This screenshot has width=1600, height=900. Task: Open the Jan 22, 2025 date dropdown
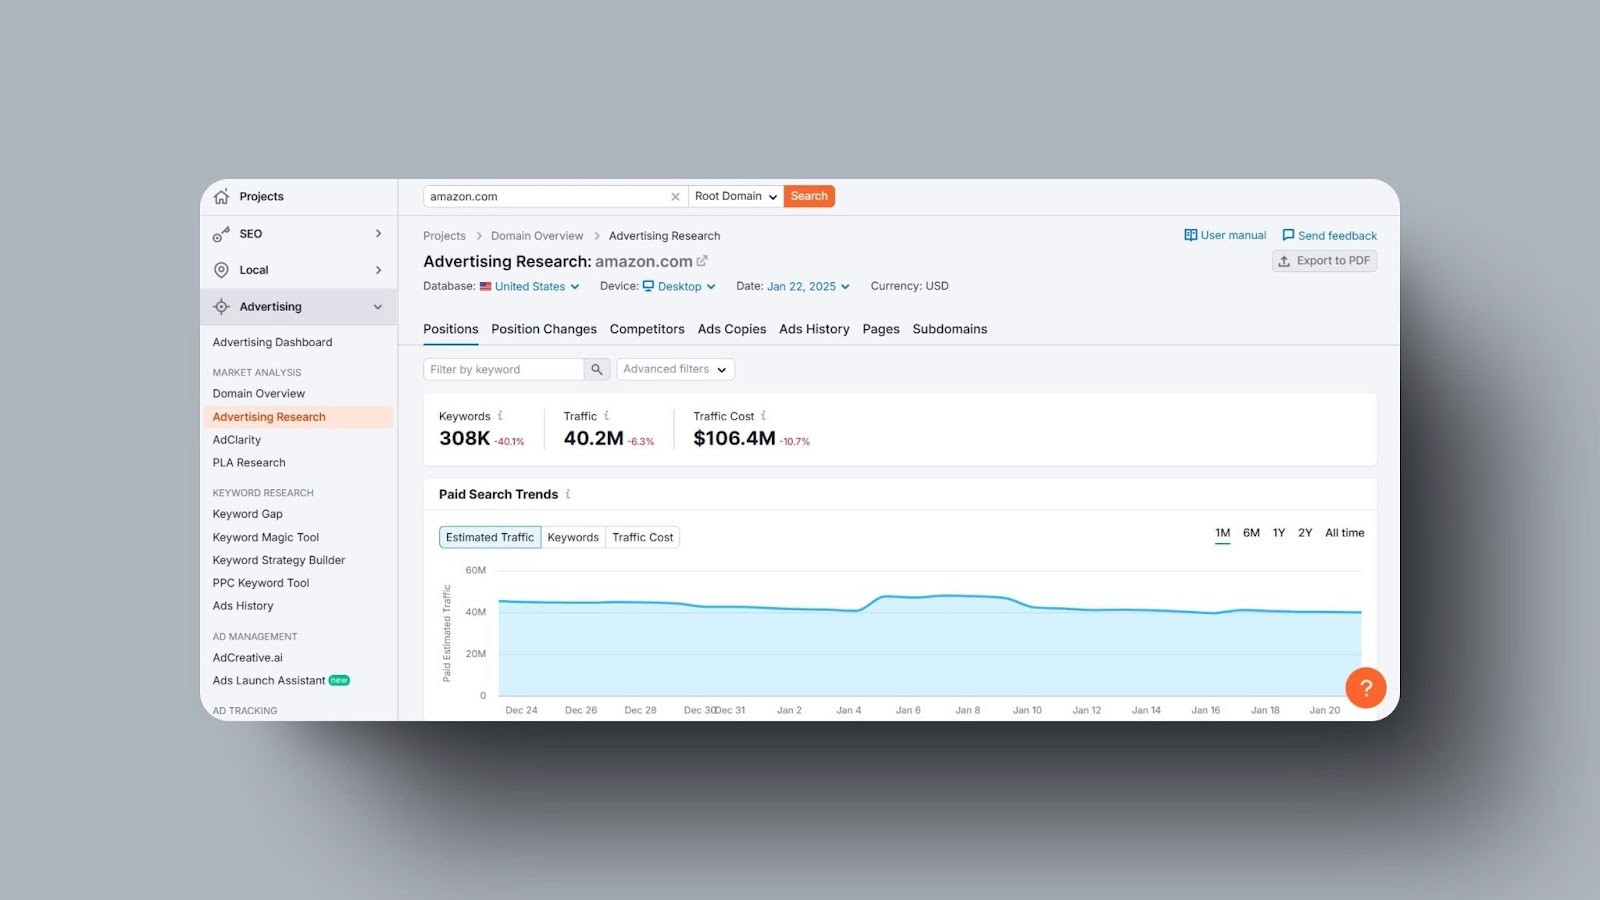pyautogui.click(x=808, y=286)
